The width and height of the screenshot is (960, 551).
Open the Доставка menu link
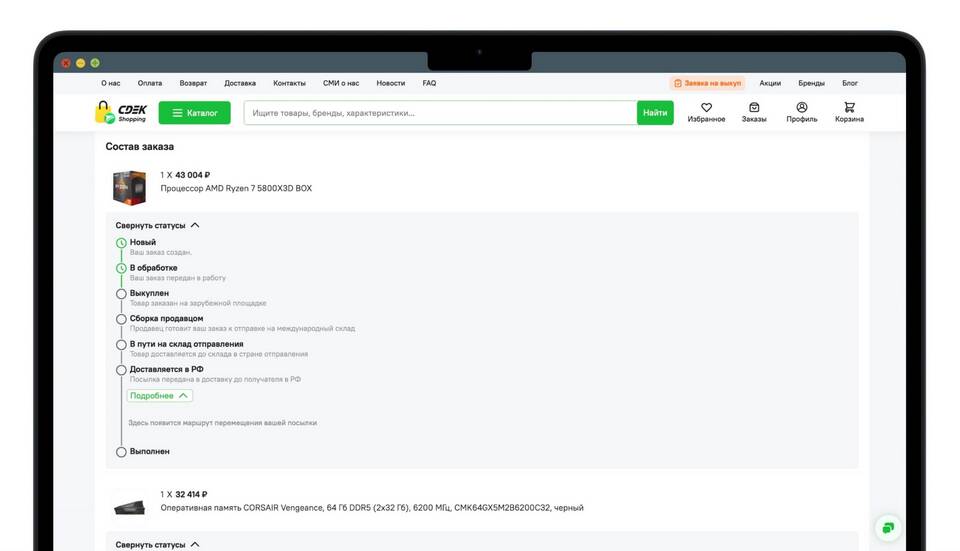click(240, 83)
